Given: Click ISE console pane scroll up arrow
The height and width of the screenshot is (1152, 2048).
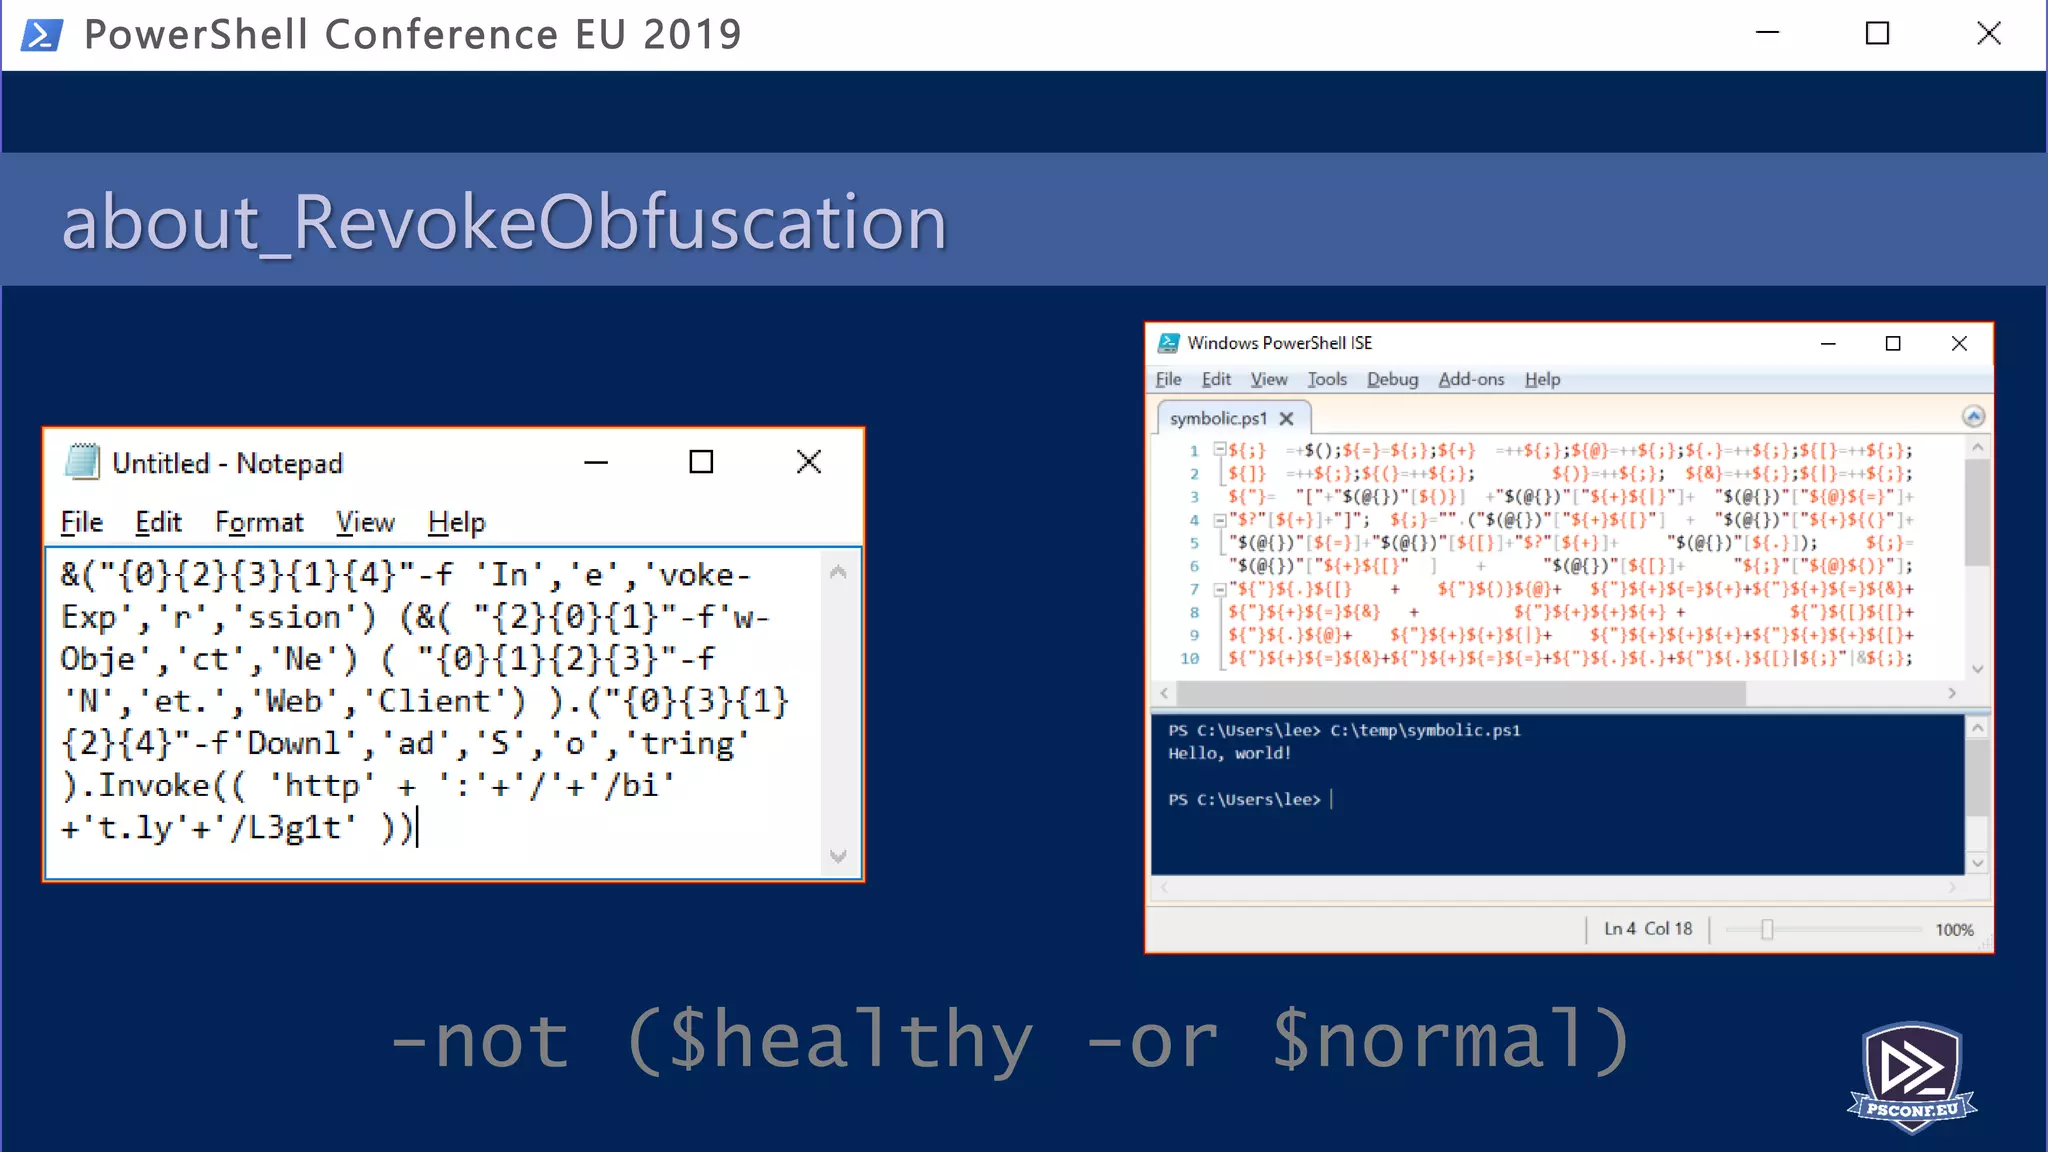Looking at the screenshot, I should coord(1977,728).
